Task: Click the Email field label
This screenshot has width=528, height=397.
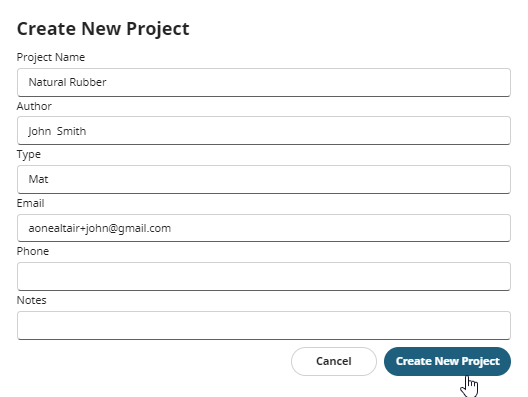Action: tap(31, 203)
